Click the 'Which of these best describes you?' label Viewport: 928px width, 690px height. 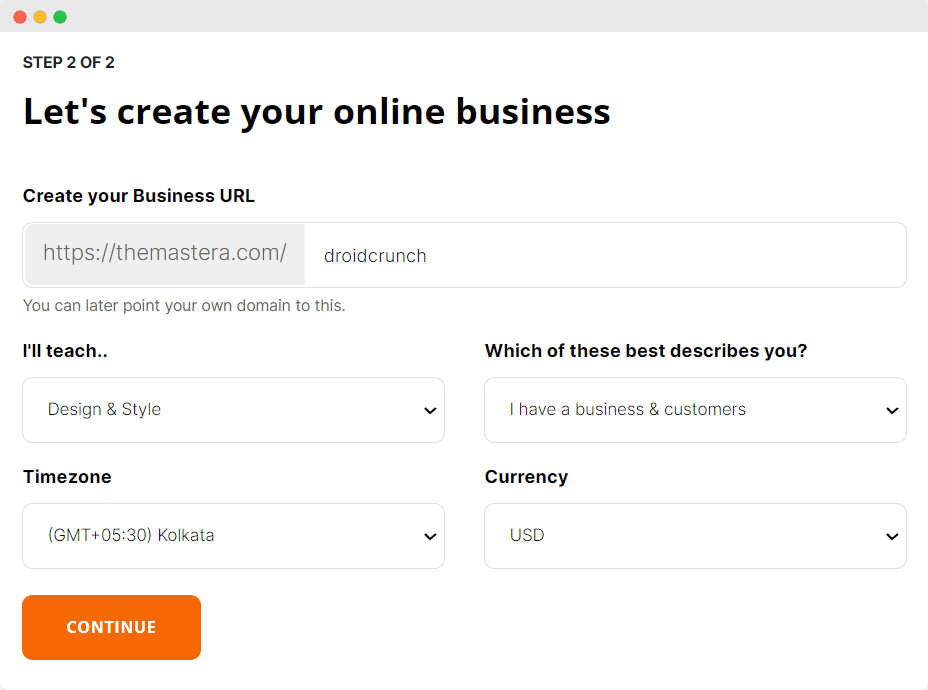(646, 351)
